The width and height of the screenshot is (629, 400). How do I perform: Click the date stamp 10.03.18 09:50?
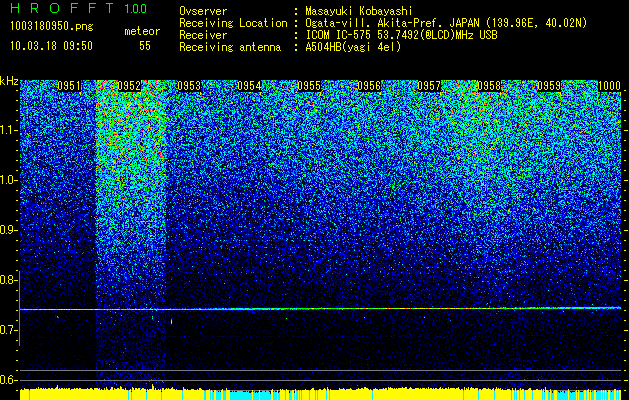coord(51,46)
